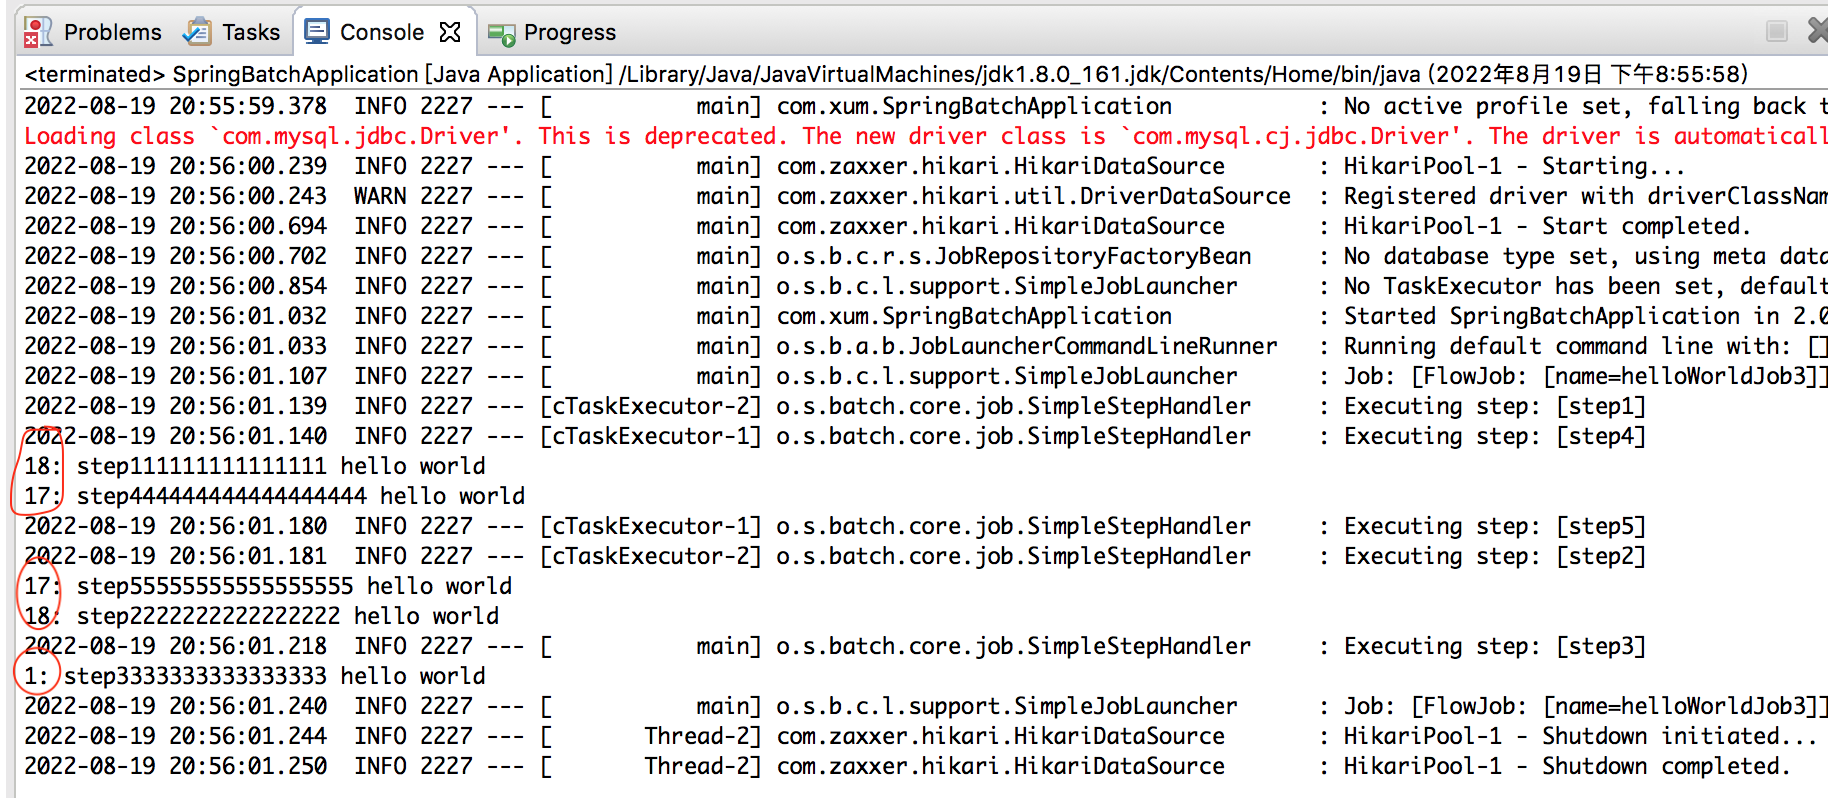Screen dimensions: 1828x798
Task: Select the step1111 hello world output line
Action: point(280,466)
